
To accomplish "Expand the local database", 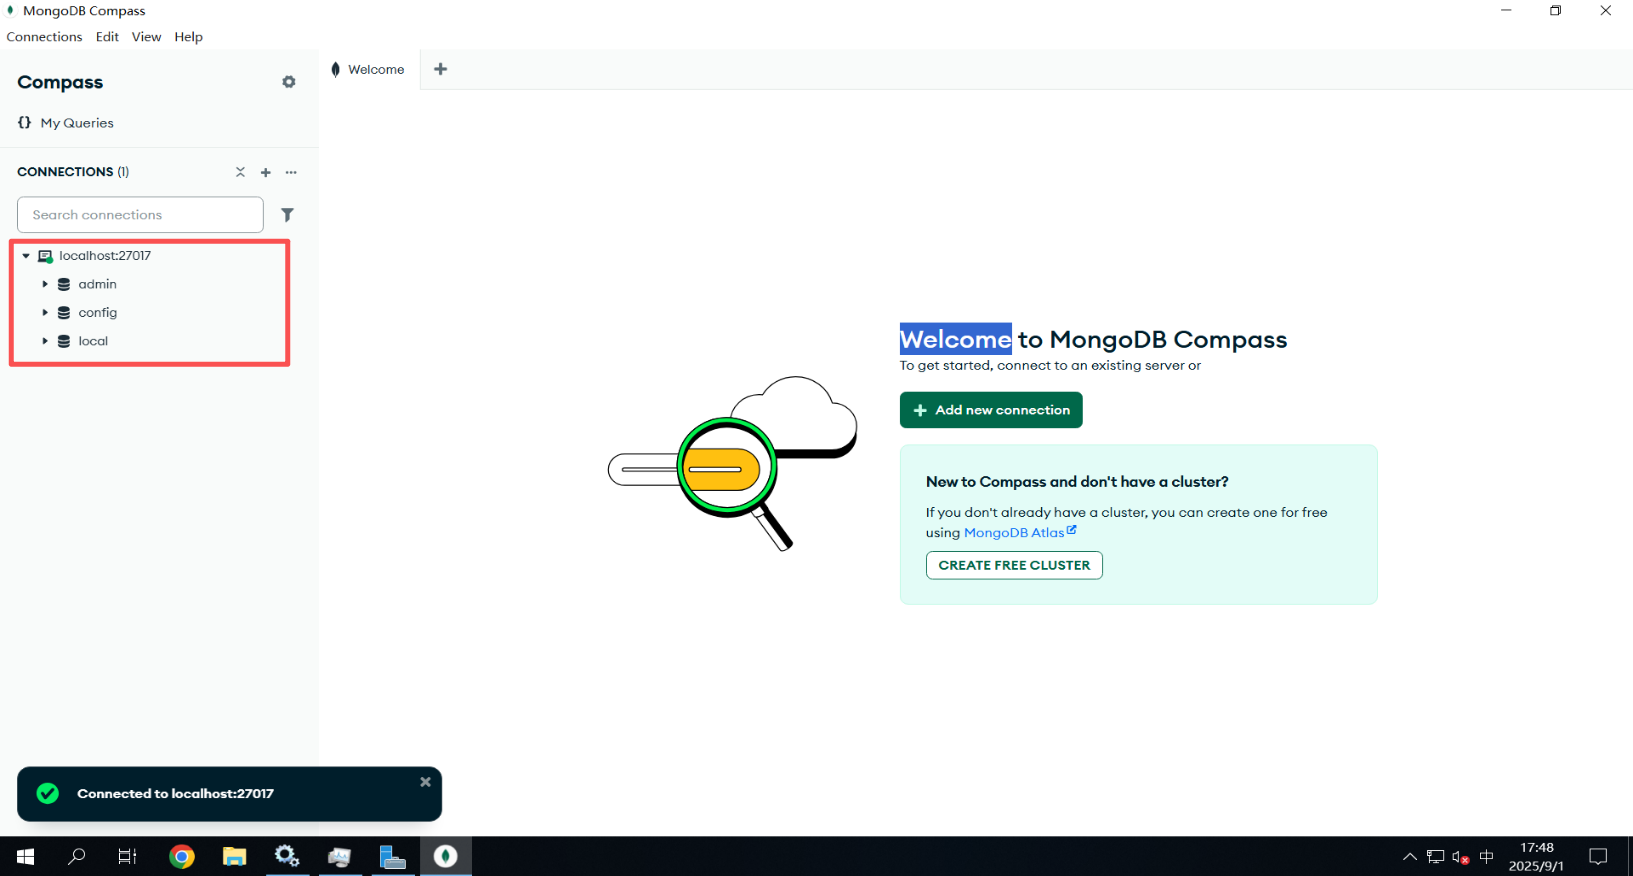I will [x=45, y=341].
